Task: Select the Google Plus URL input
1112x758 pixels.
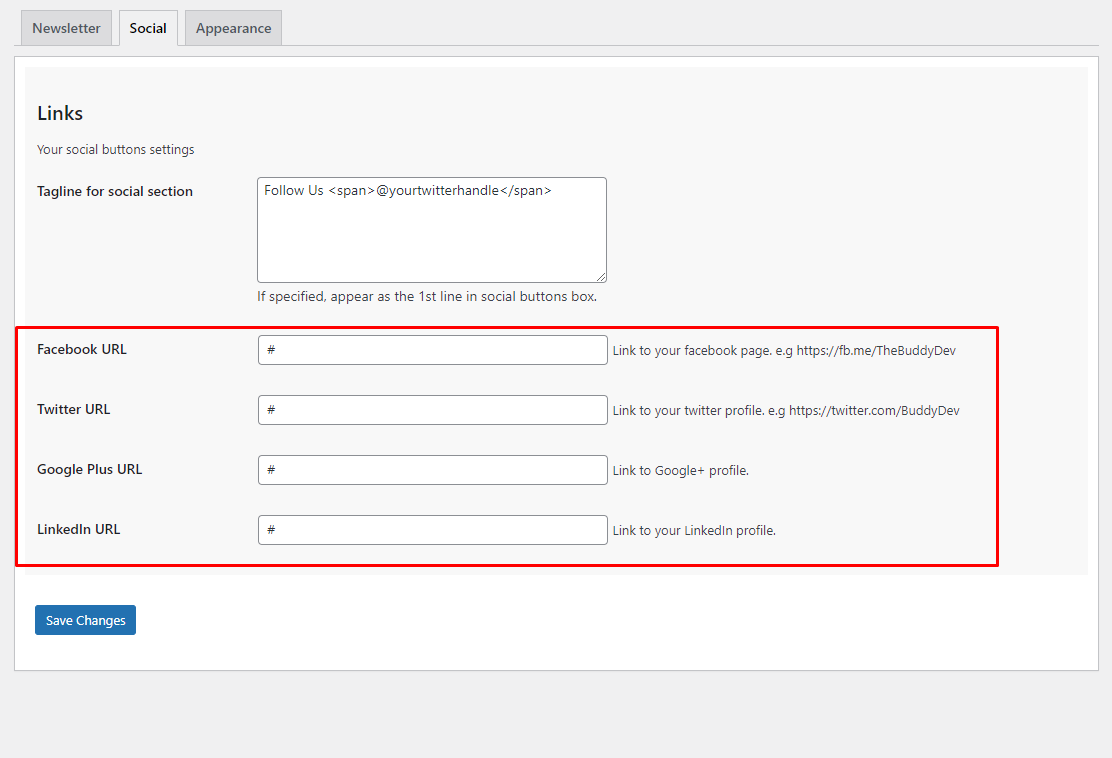Action: point(432,470)
